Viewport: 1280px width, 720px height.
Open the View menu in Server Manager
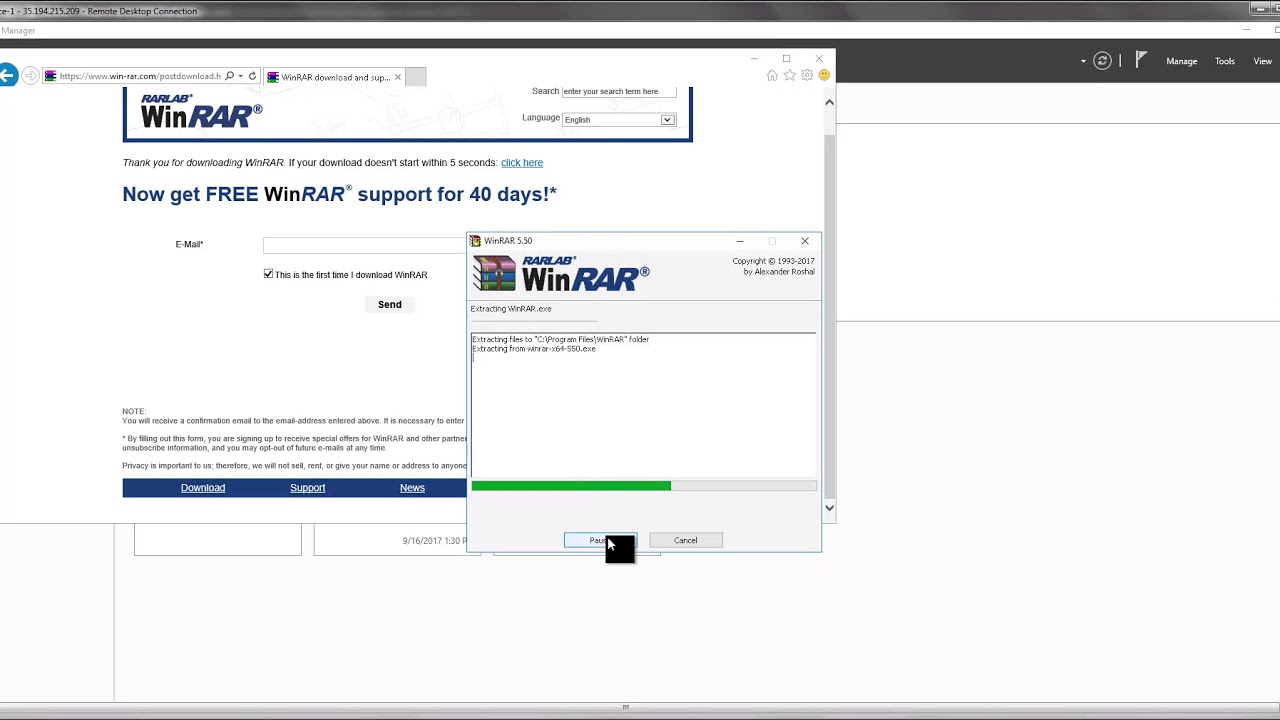1263,61
